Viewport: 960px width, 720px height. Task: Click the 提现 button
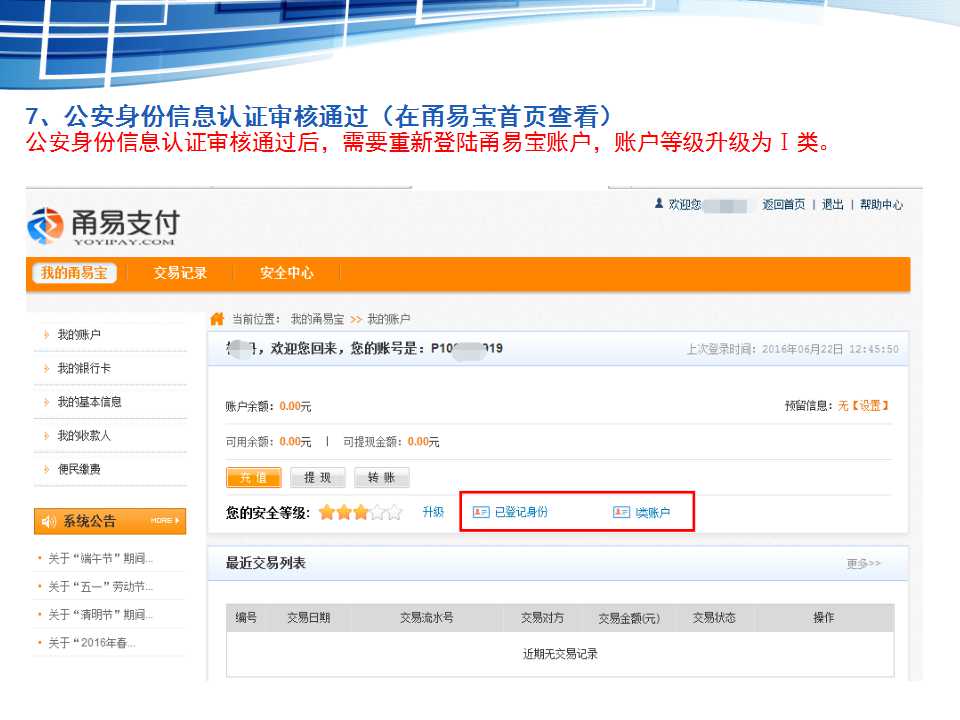pos(318,478)
